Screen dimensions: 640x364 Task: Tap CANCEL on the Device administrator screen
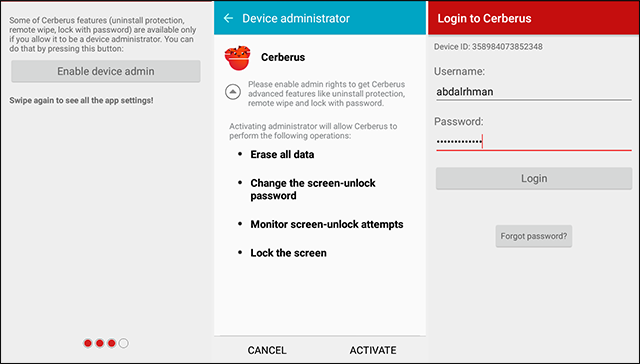click(x=267, y=350)
